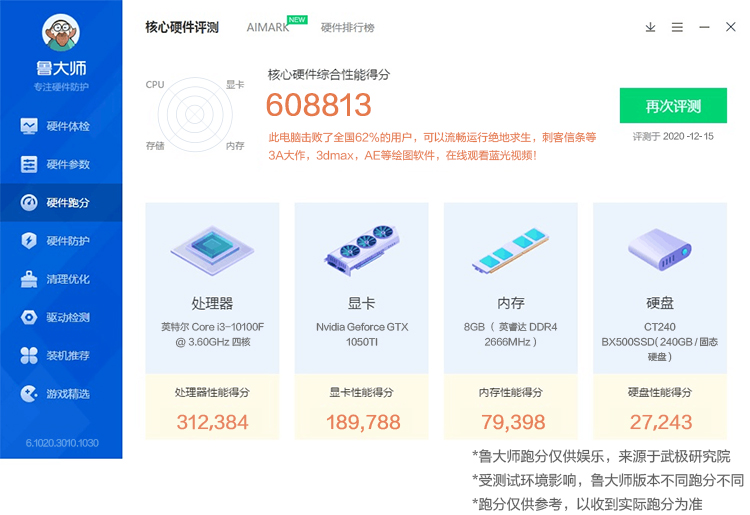Click the 评测于 2020-12-15 date text
Viewport: 750px width, 515px height.
tap(673, 137)
